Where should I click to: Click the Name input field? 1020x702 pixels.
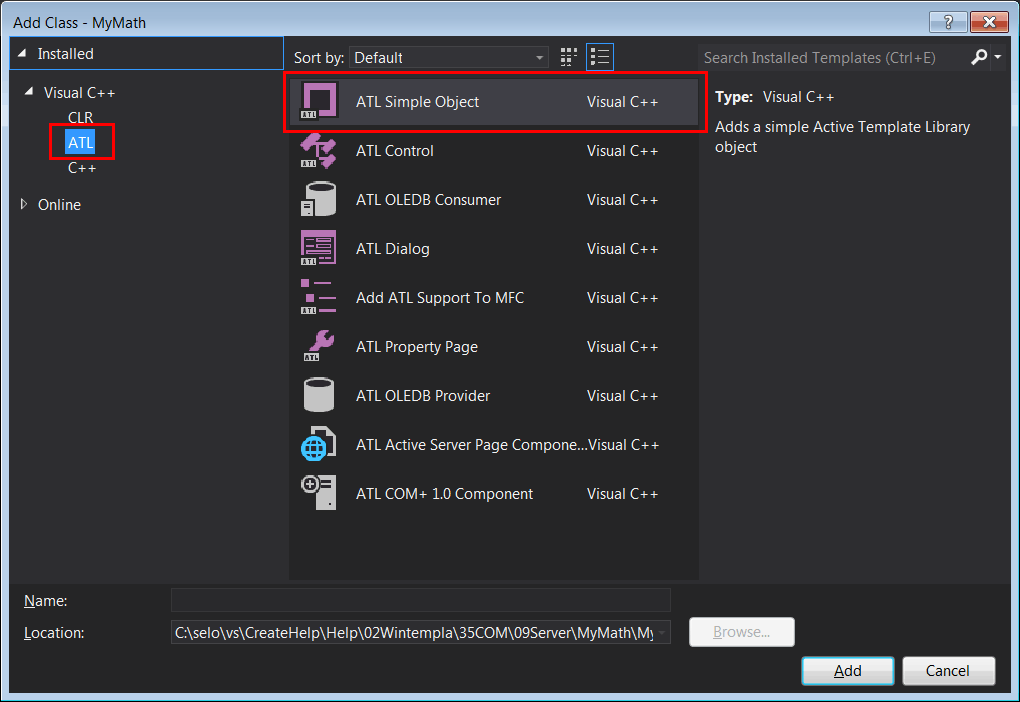pyautogui.click(x=420, y=600)
